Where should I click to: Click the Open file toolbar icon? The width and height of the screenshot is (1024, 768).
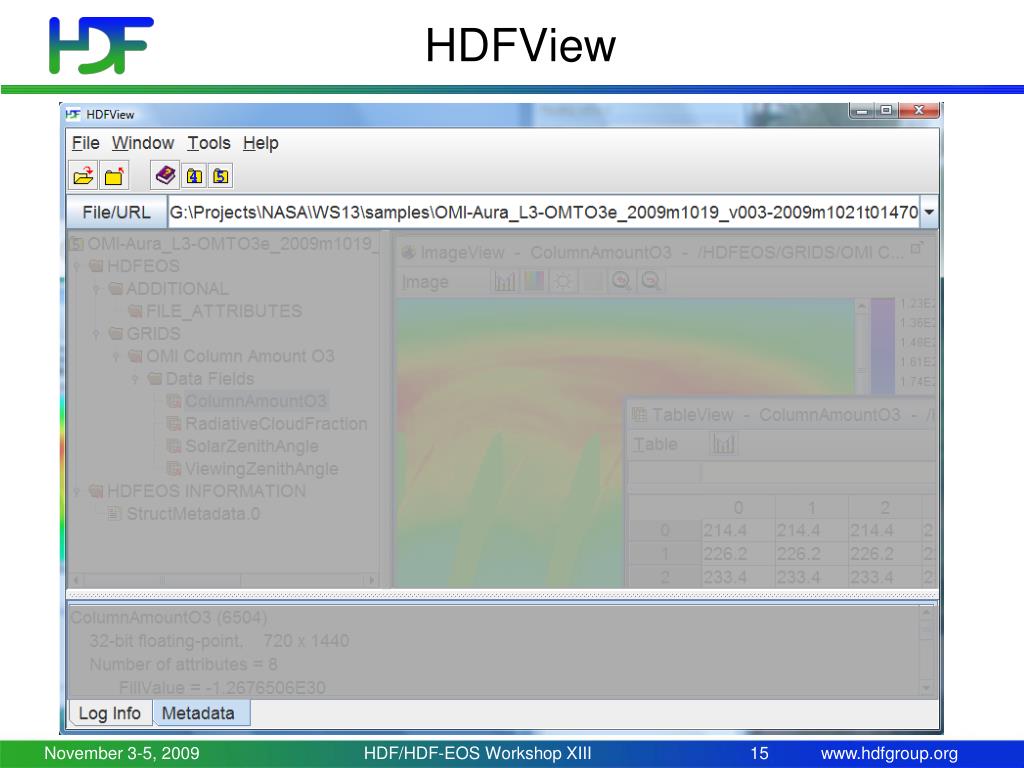[x=84, y=176]
